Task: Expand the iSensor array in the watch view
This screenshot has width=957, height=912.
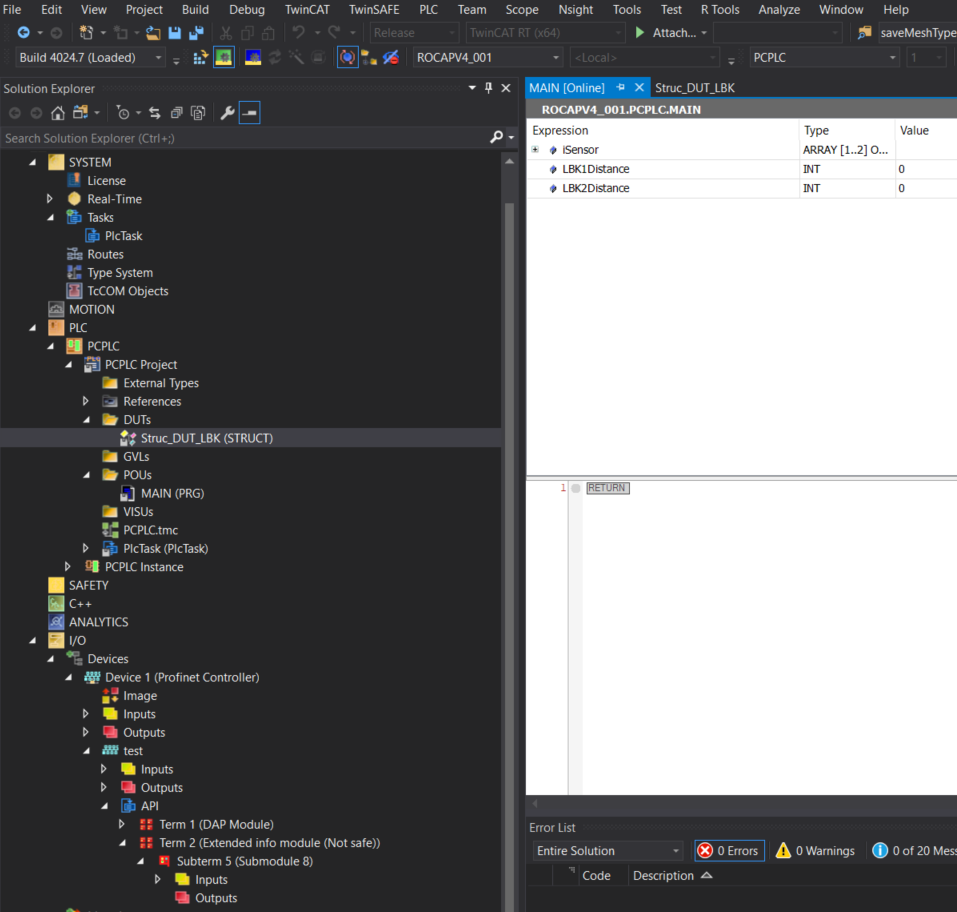Action: [x=535, y=150]
